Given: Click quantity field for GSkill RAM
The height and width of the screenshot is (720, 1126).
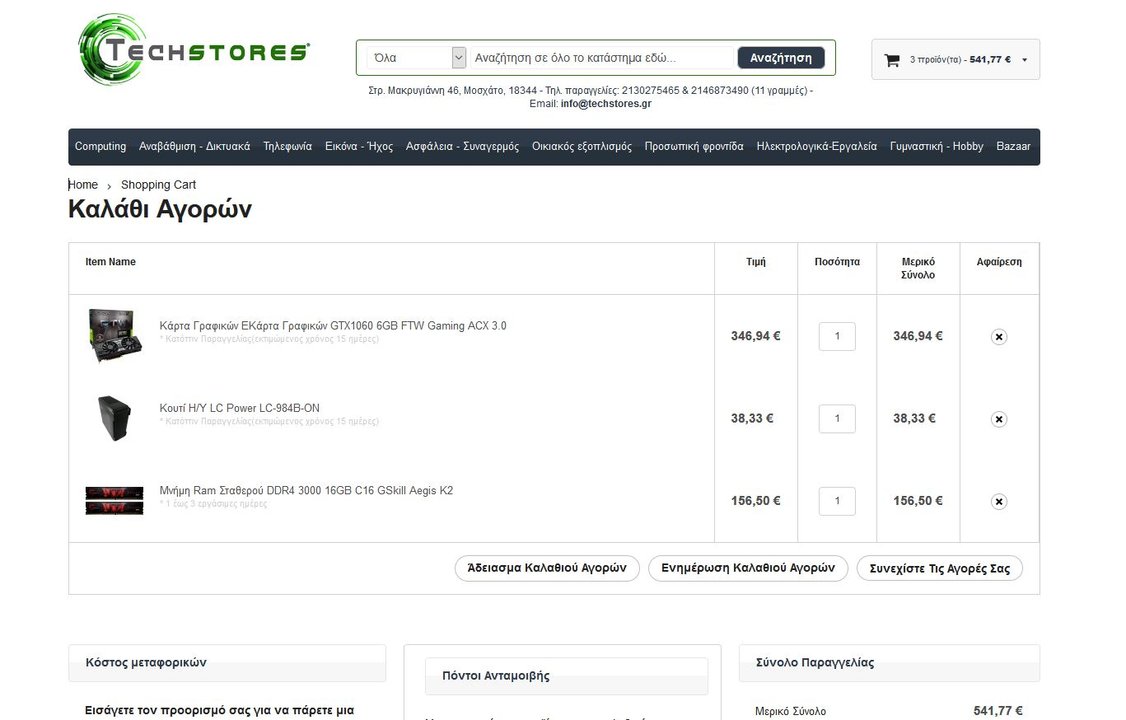Looking at the screenshot, I should pos(837,501).
